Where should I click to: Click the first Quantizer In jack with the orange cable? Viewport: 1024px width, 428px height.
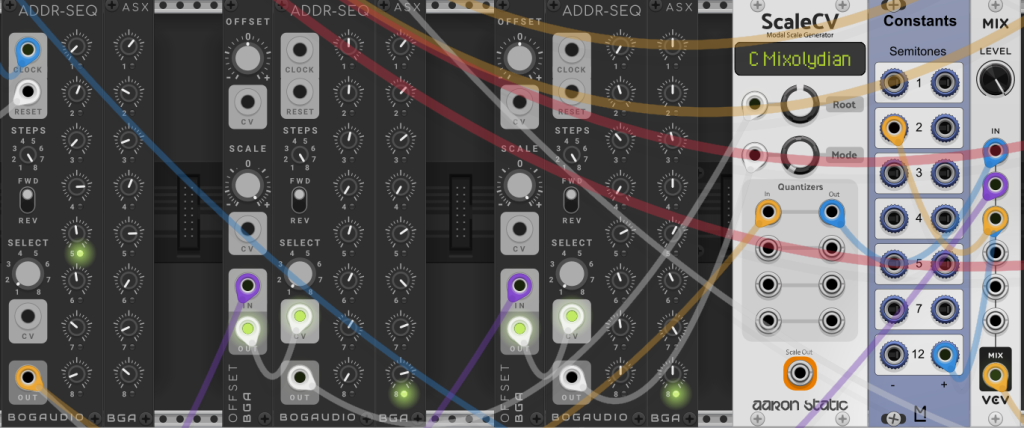[767, 212]
